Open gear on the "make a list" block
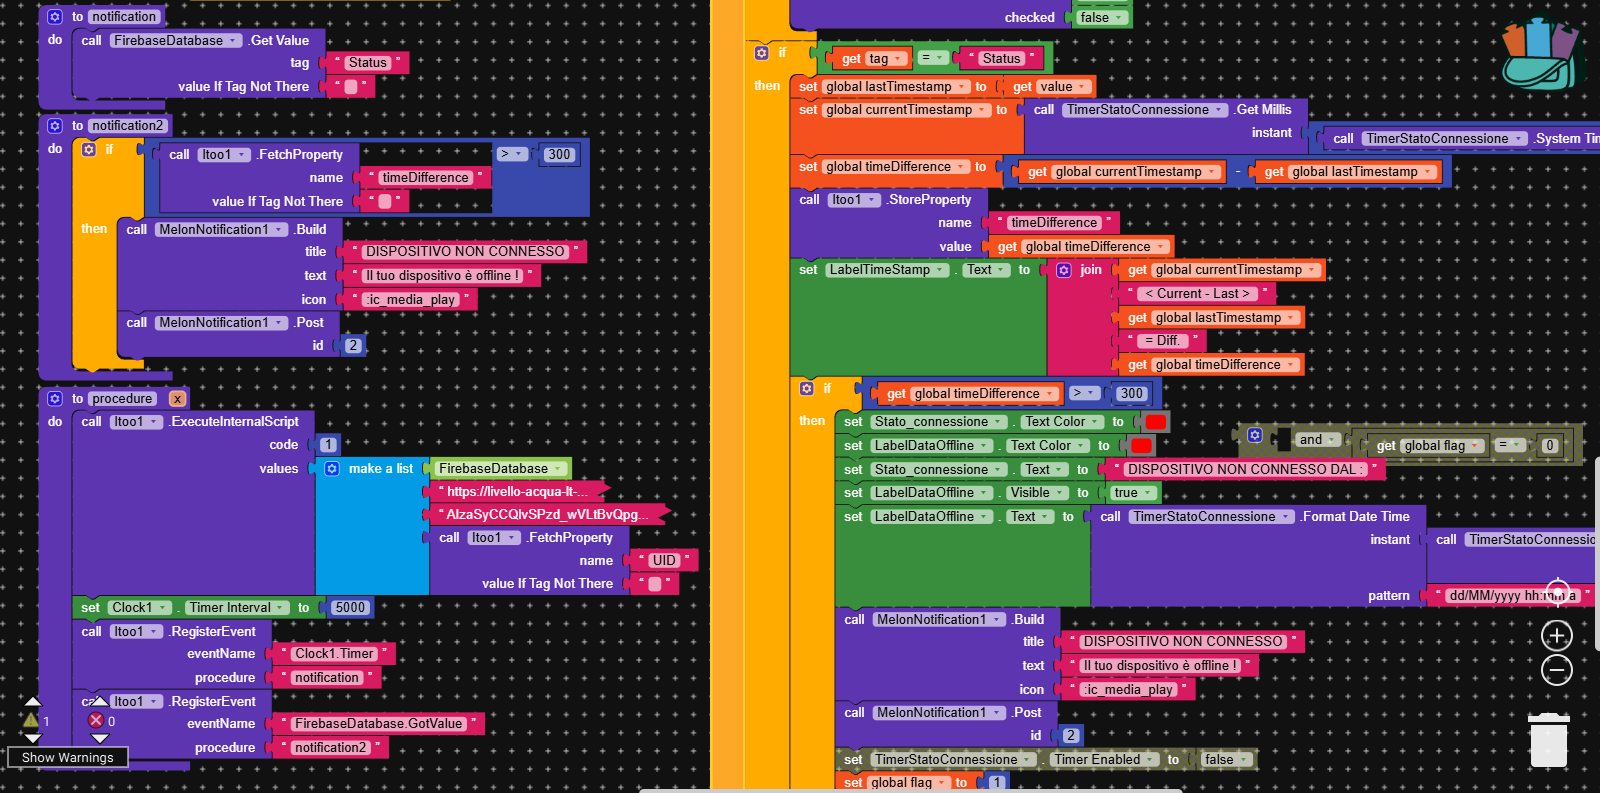 tap(332, 468)
